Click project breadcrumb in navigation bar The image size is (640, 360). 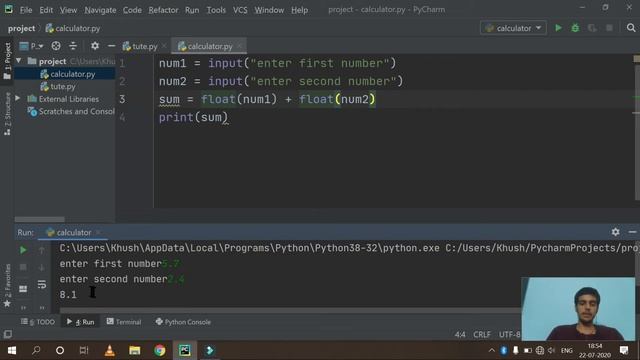pyautogui.click(x=21, y=28)
